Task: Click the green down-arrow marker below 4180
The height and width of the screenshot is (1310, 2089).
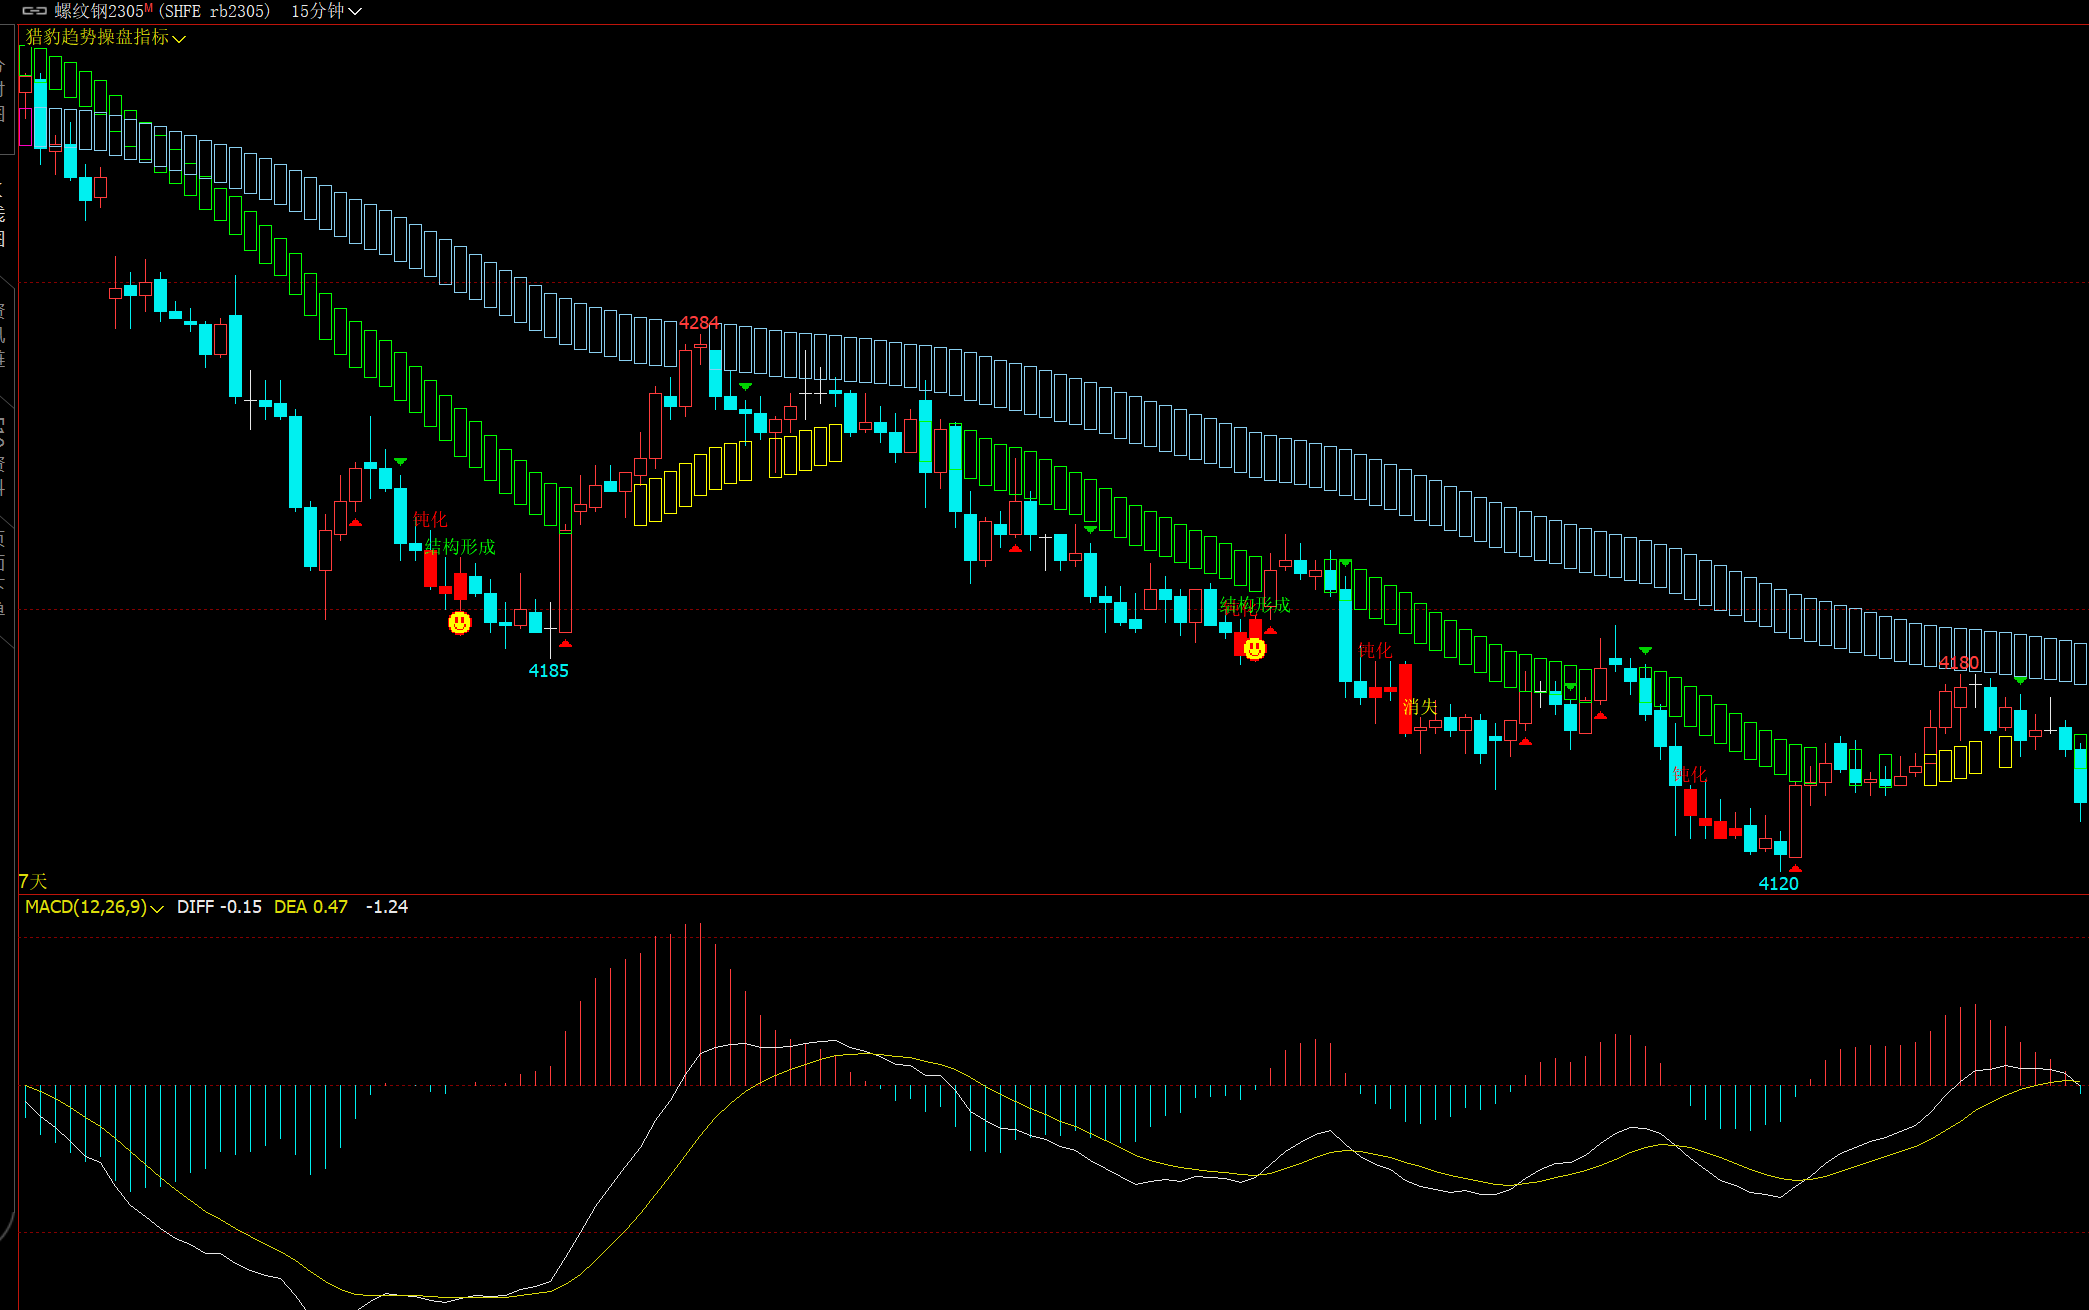Action: tap(2020, 681)
